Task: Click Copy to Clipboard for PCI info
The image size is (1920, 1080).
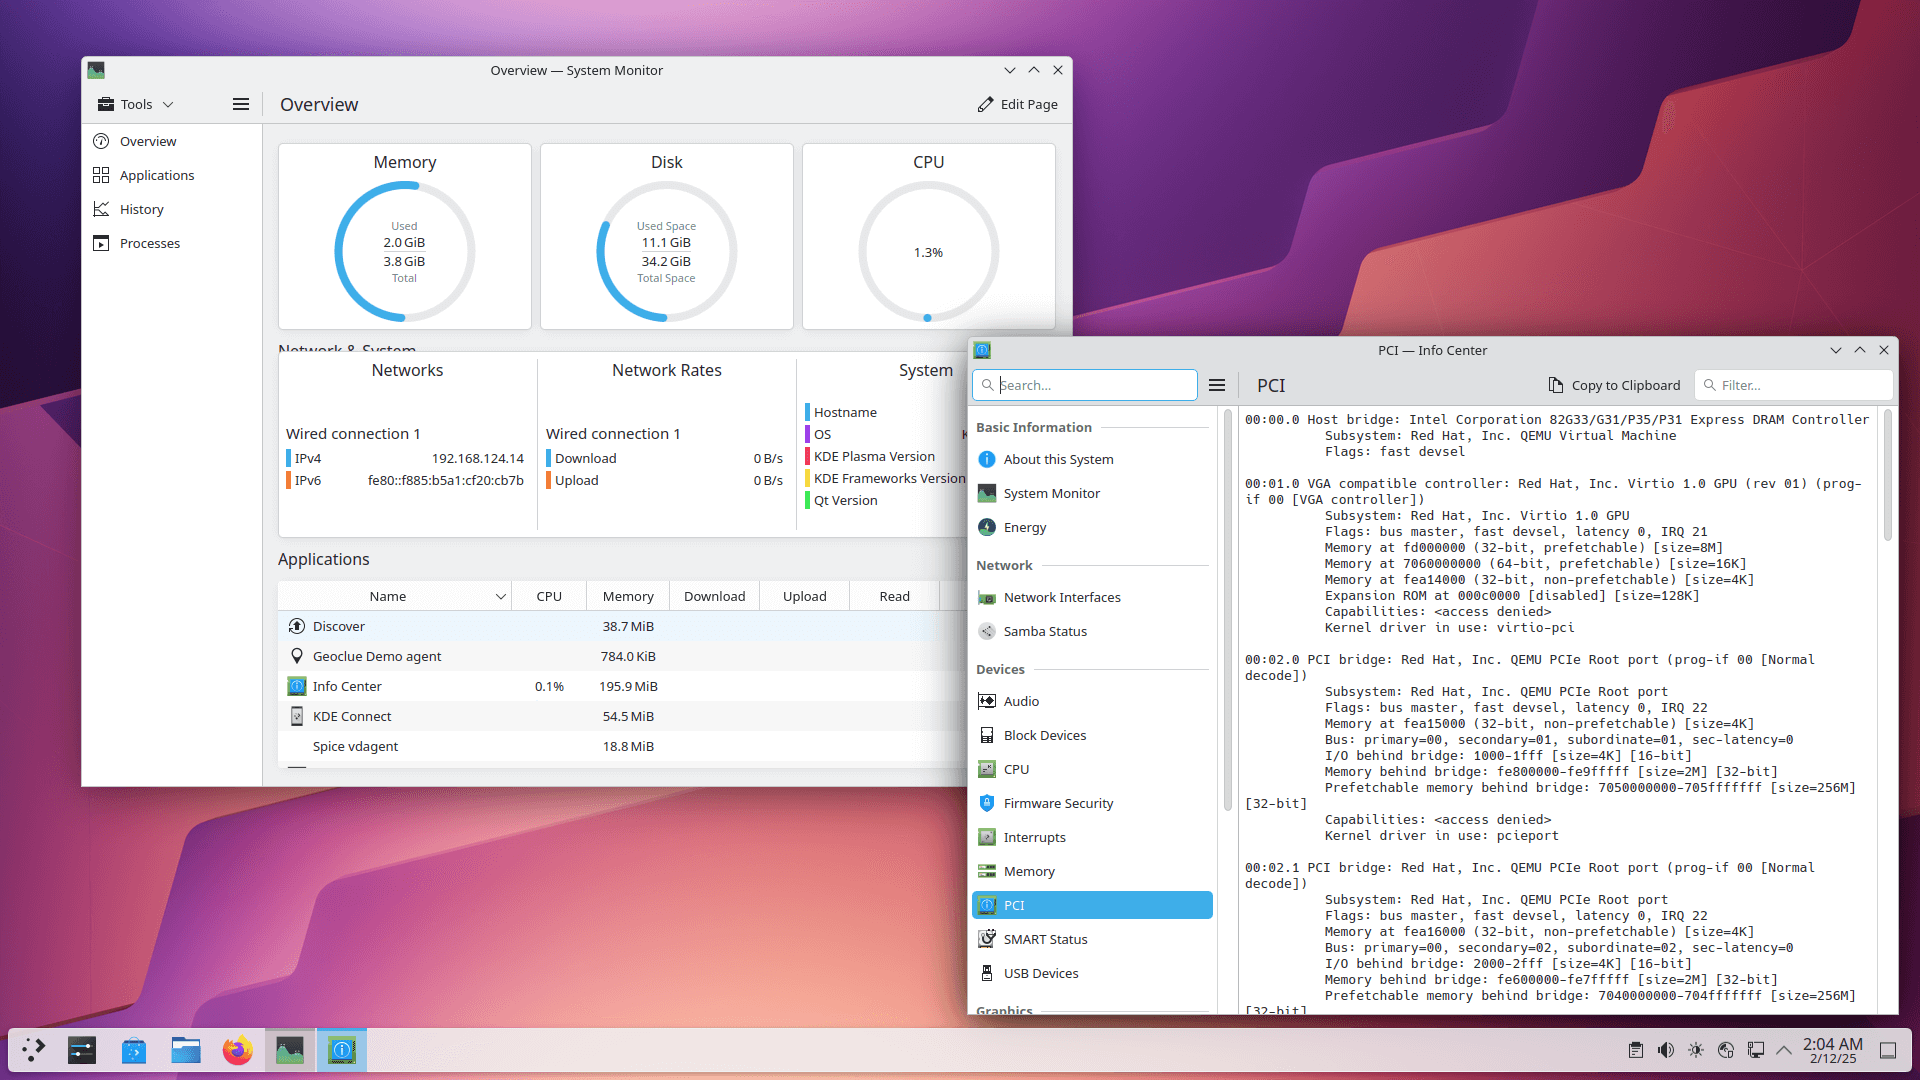Action: click(1613, 385)
